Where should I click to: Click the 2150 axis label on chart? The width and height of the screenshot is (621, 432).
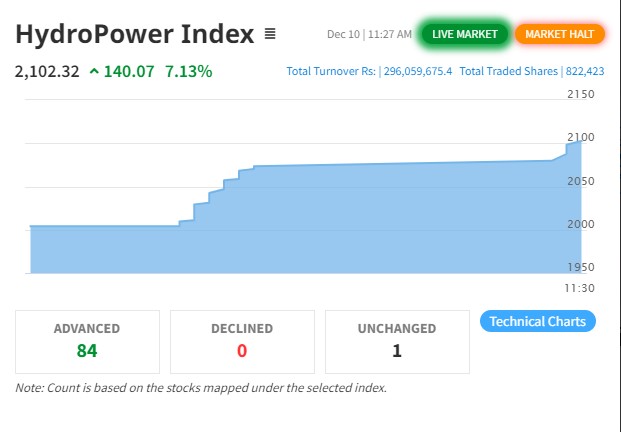click(x=580, y=94)
